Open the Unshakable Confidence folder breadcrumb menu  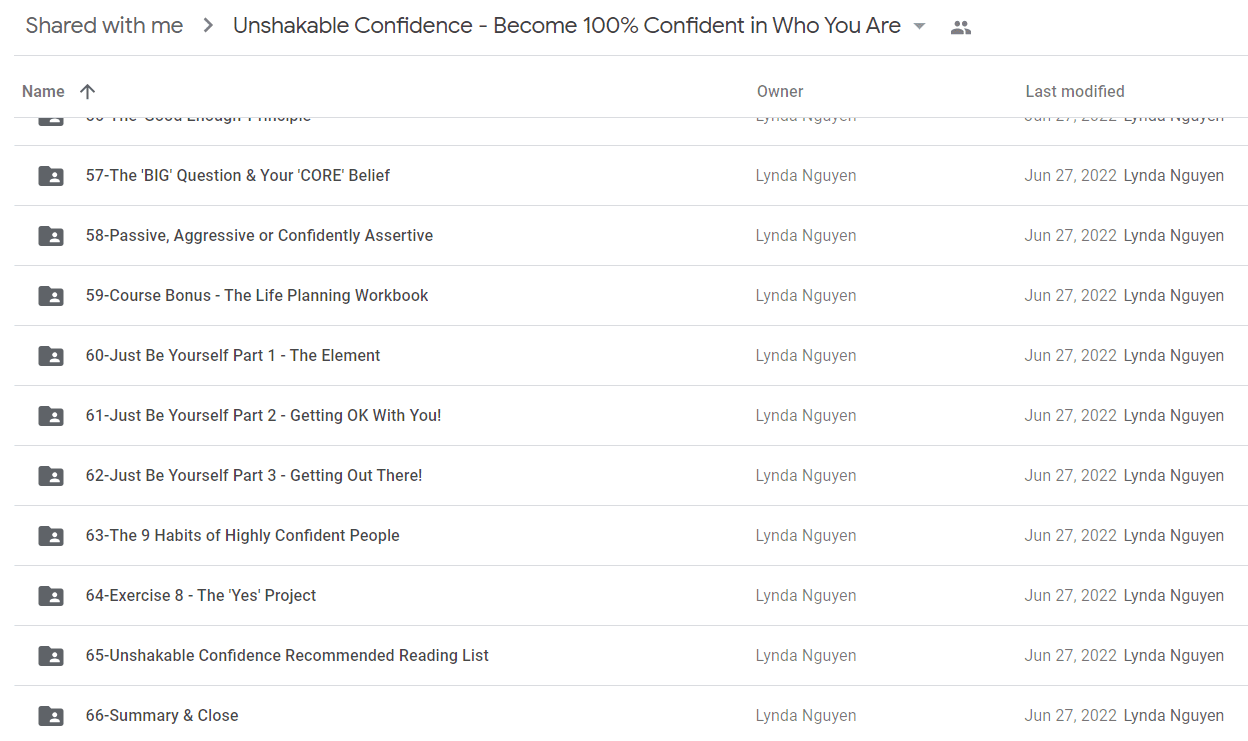pos(580,26)
